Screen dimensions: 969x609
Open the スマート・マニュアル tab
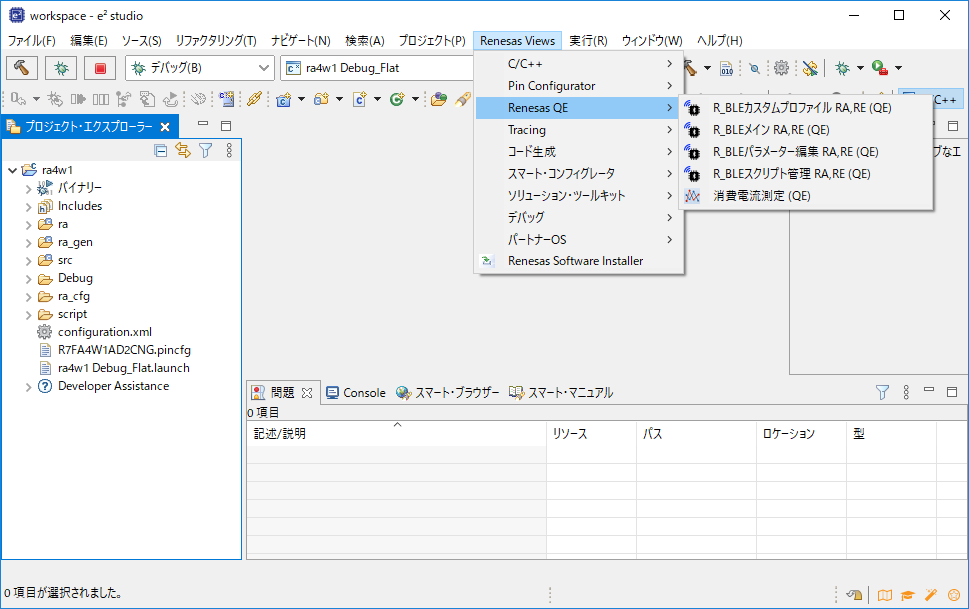point(561,393)
